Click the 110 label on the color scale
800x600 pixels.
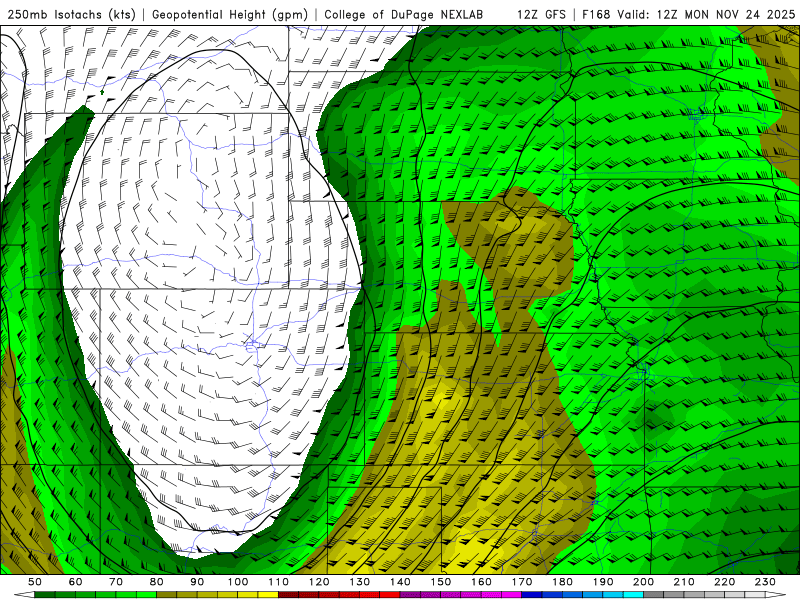coord(279,582)
